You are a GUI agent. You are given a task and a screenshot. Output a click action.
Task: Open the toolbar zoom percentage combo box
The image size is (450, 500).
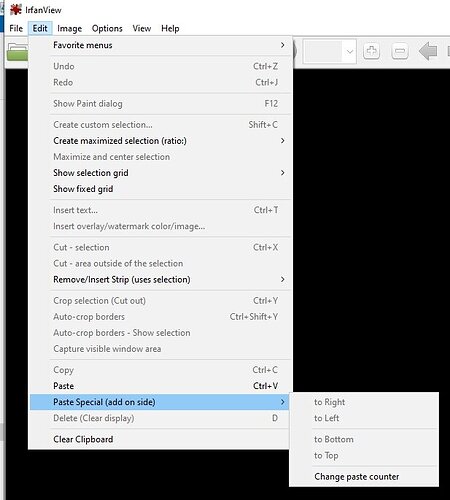[329, 52]
